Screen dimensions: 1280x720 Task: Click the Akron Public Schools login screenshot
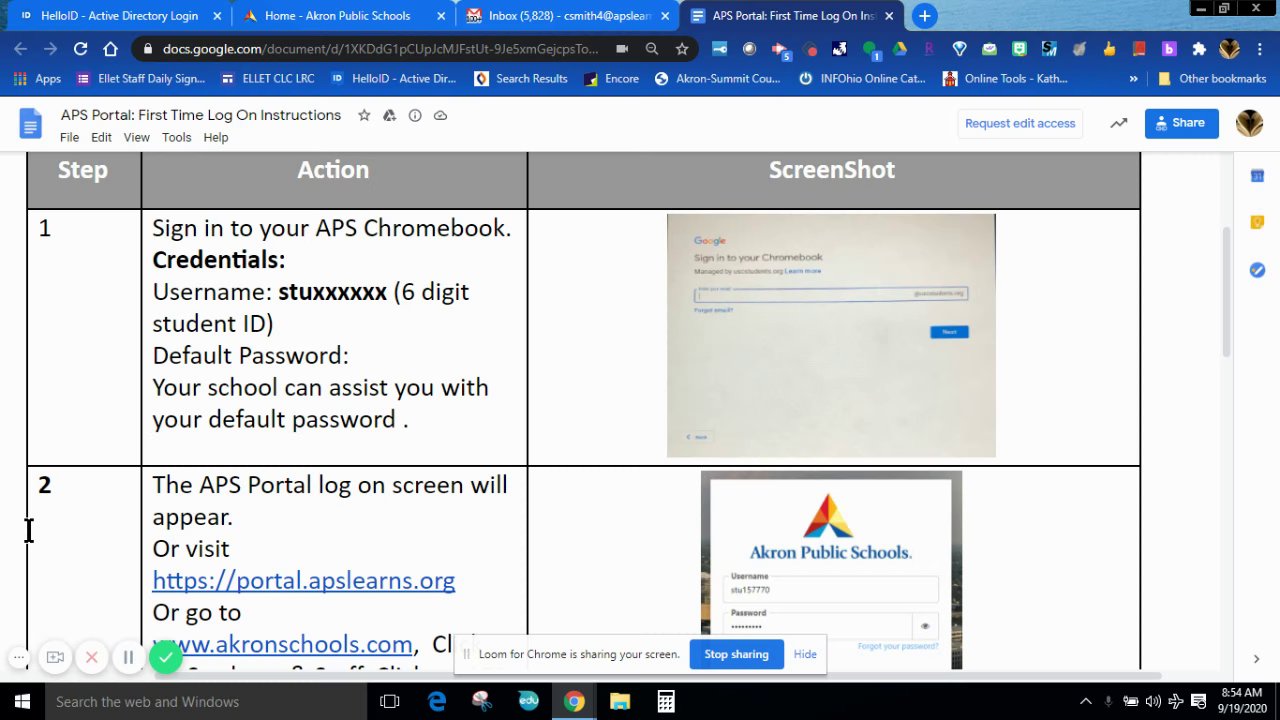(831, 569)
